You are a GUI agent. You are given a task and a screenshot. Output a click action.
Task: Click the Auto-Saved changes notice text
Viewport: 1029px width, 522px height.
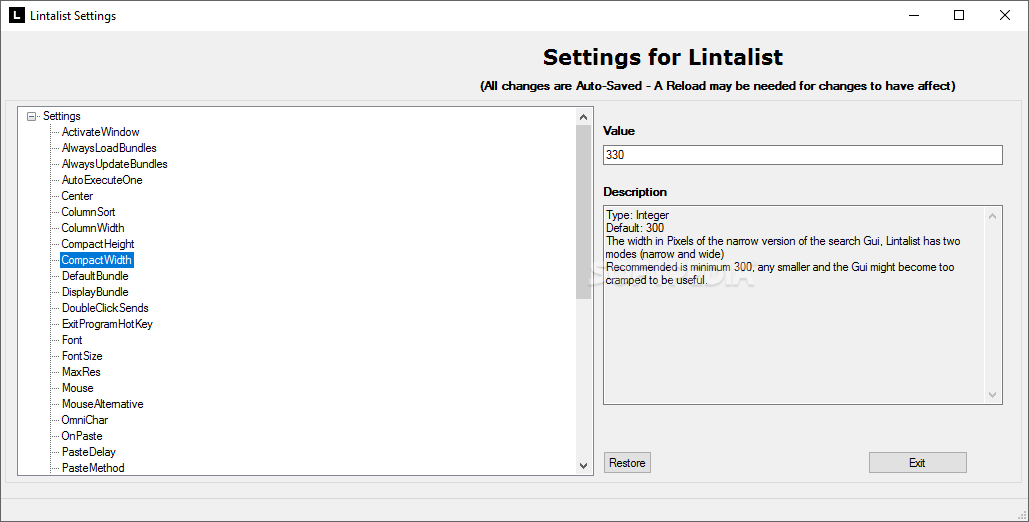coord(718,86)
